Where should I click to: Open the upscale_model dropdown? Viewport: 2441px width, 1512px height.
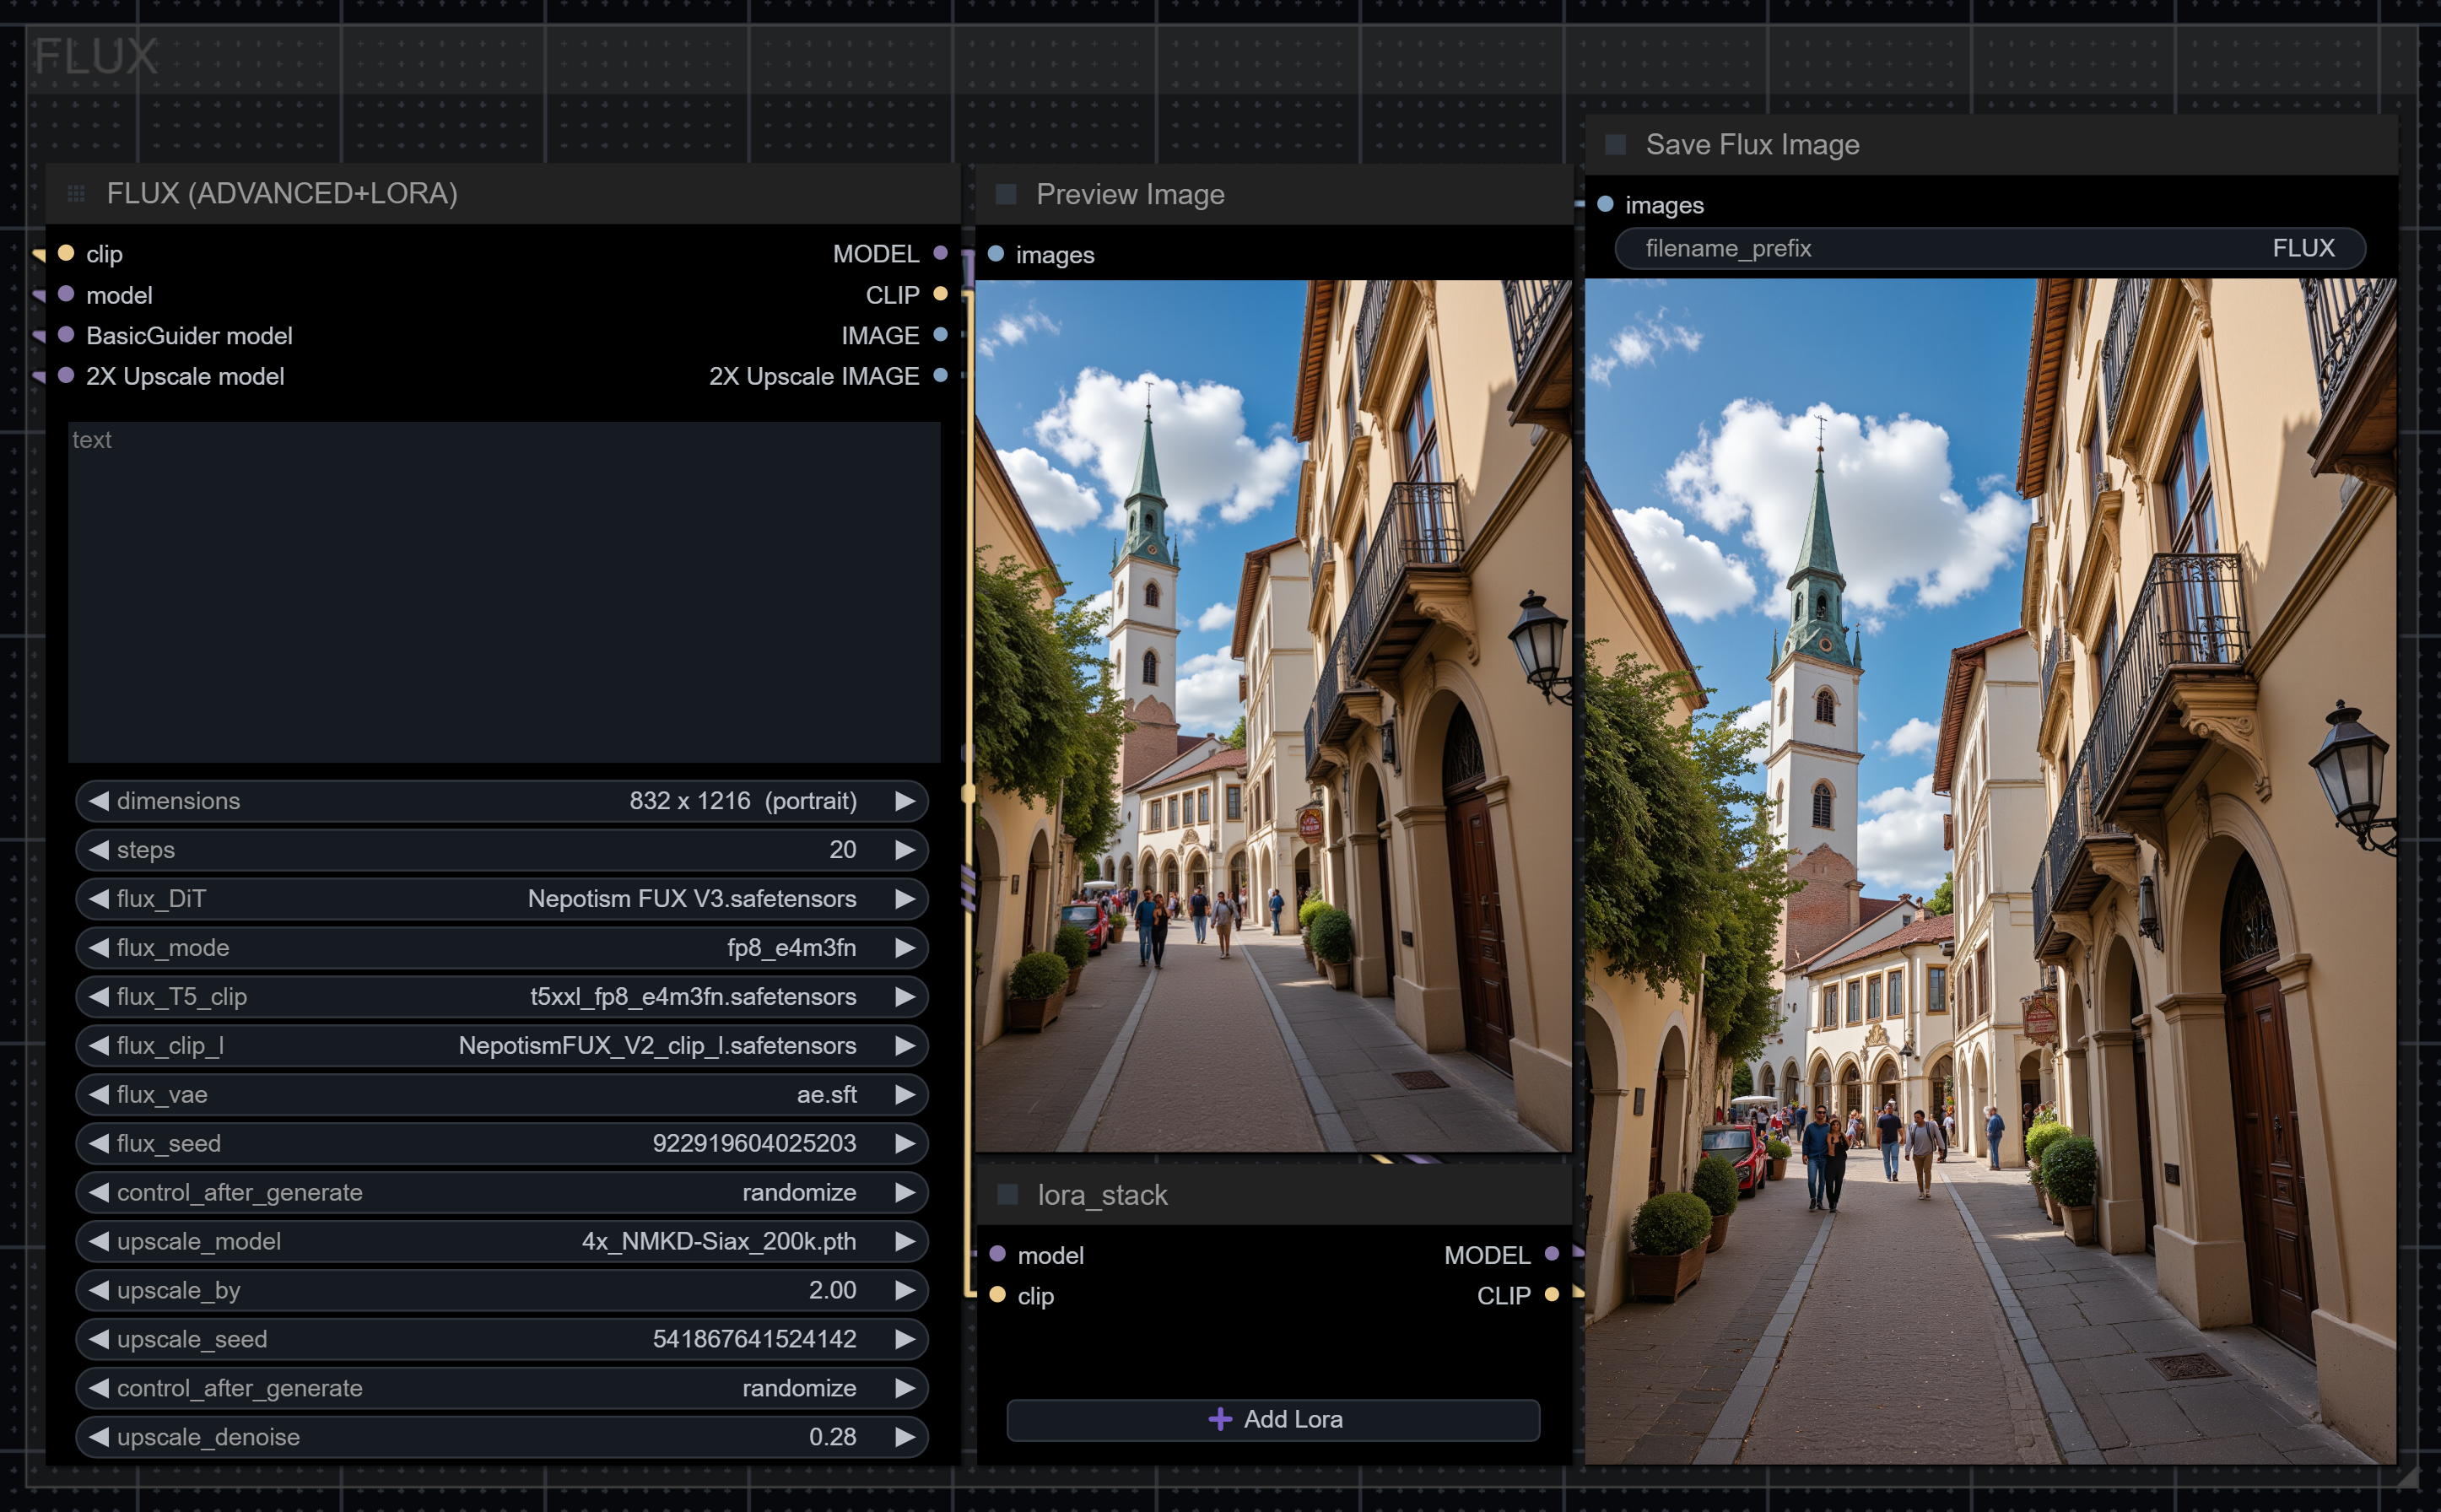point(500,1241)
